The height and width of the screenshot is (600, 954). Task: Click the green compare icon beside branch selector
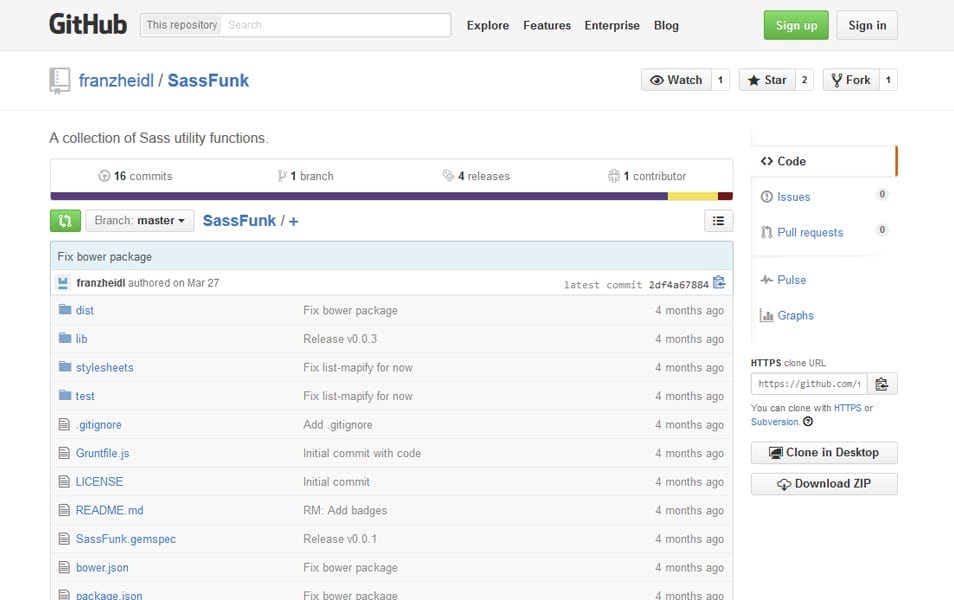64,220
